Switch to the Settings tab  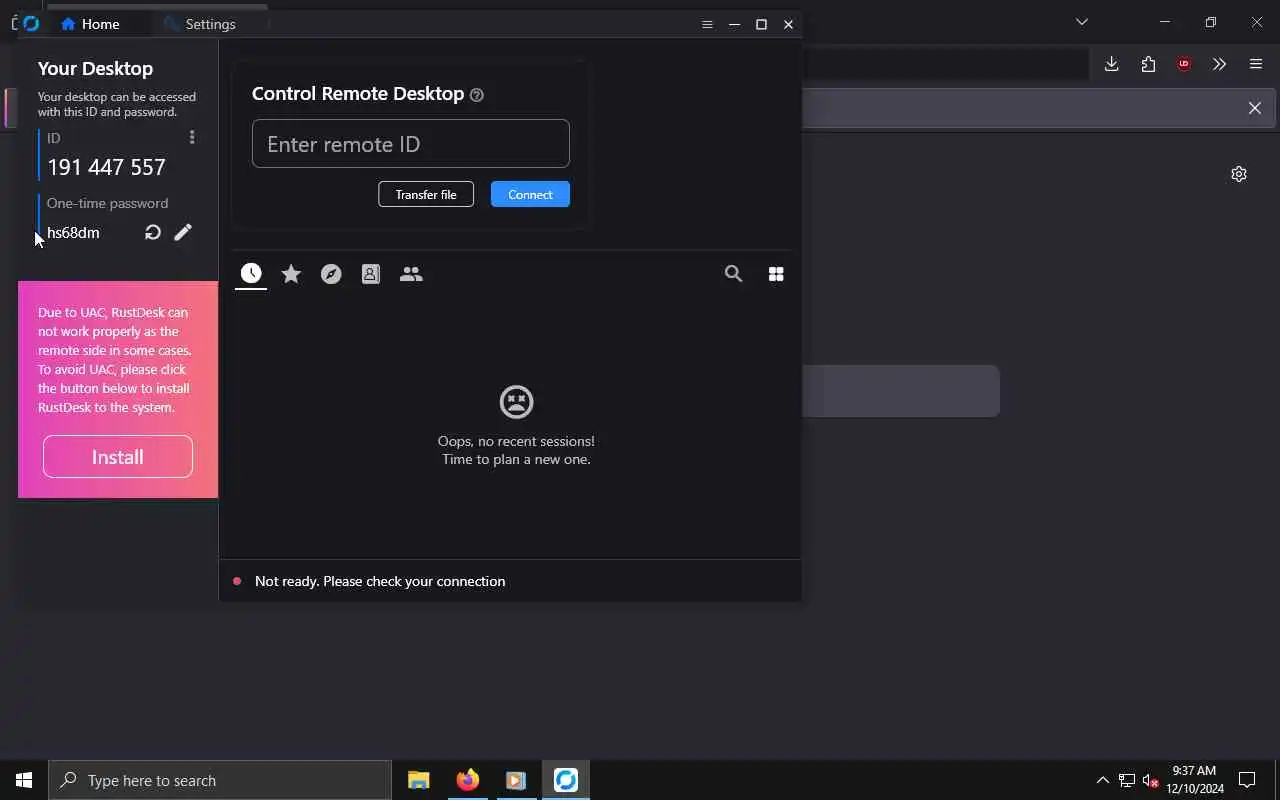click(200, 24)
